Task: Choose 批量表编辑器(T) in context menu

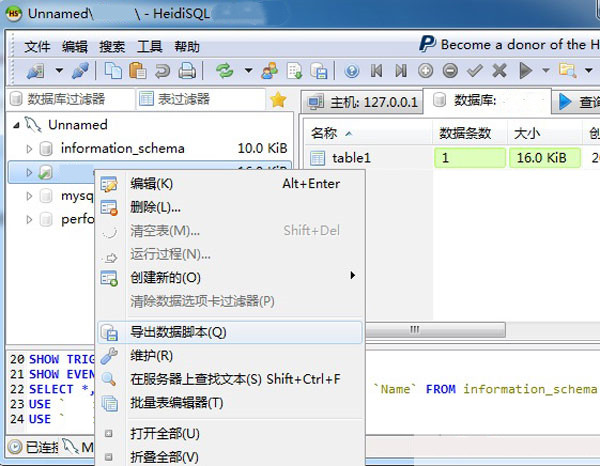Action: [x=230, y=403]
